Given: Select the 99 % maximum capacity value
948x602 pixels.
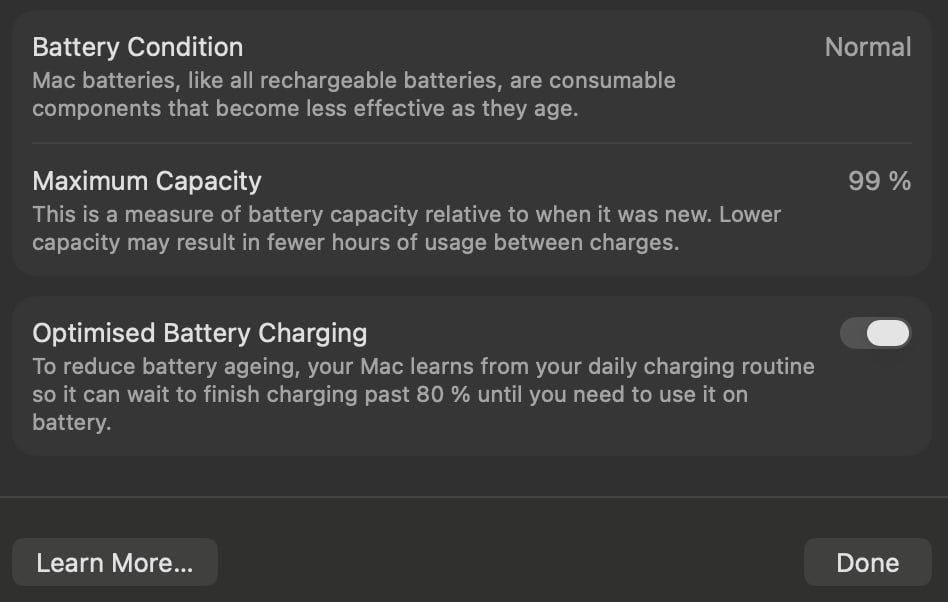Looking at the screenshot, I should coord(879,181).
